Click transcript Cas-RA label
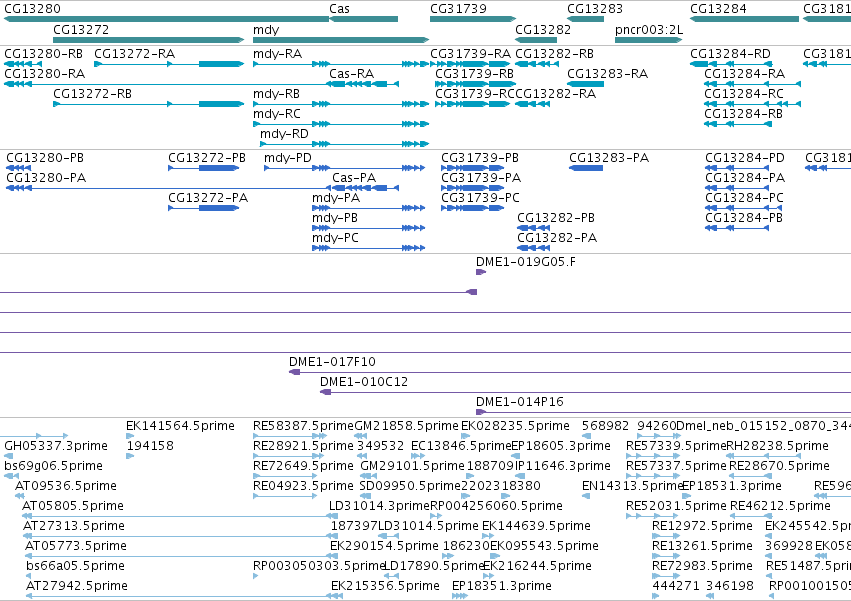 pos(352,74)
